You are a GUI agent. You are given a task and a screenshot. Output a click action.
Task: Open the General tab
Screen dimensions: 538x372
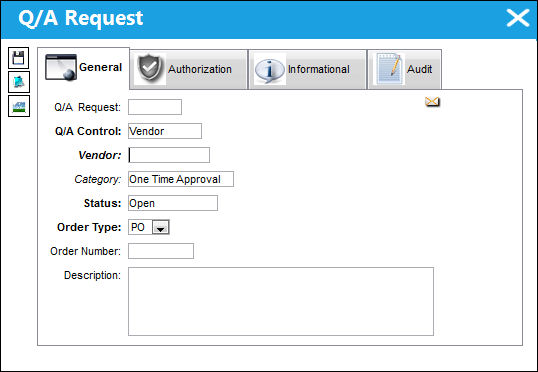coord(83,68)
